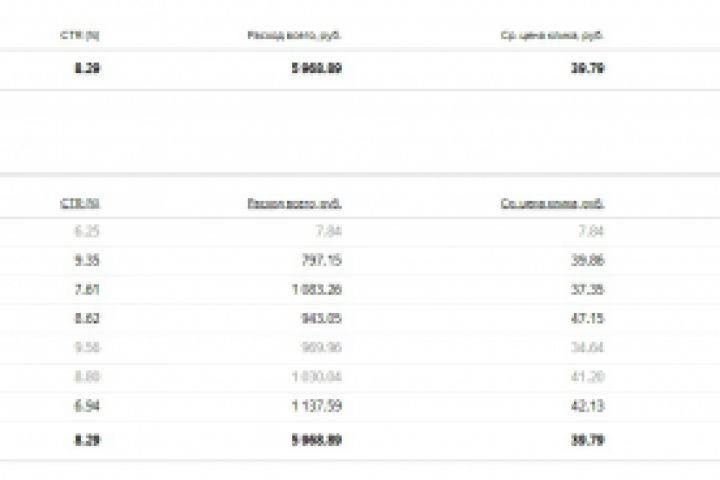Click the CTR (%) header in the top summary table

click(86, 36)
